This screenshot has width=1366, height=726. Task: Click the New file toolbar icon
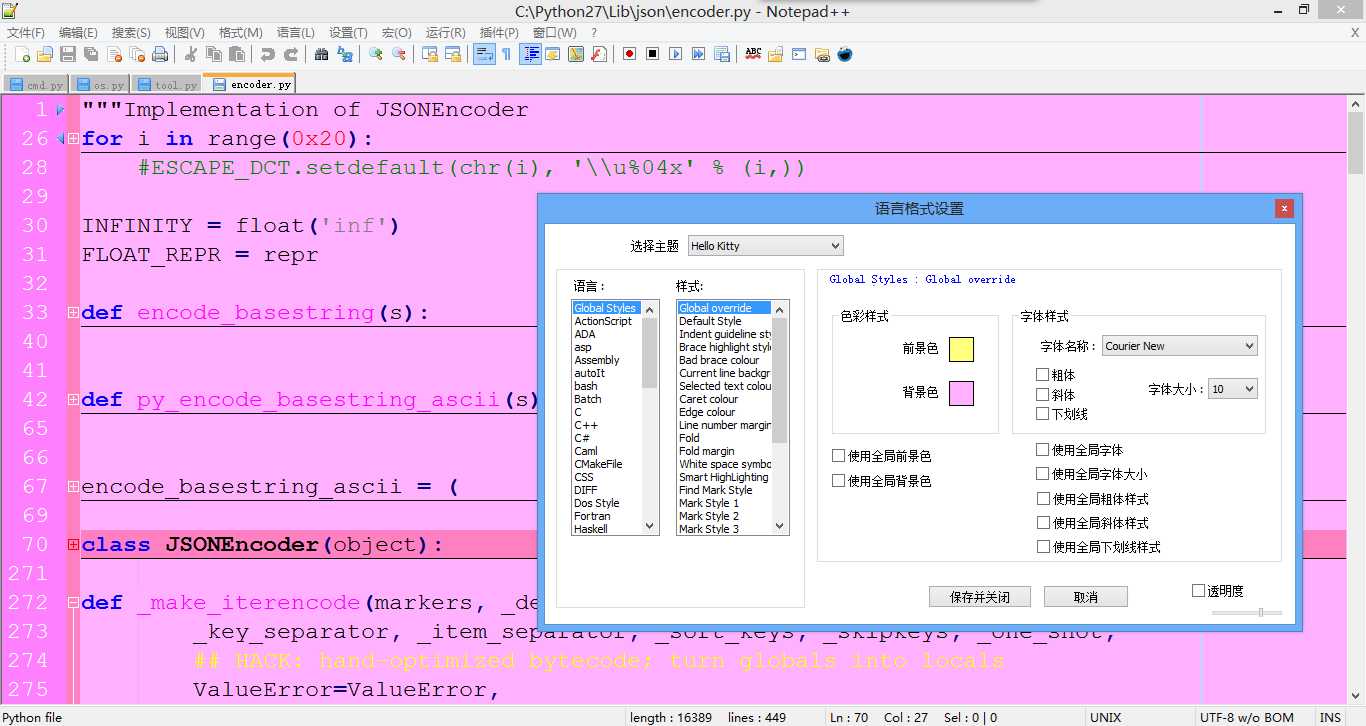tap(22, 55)
